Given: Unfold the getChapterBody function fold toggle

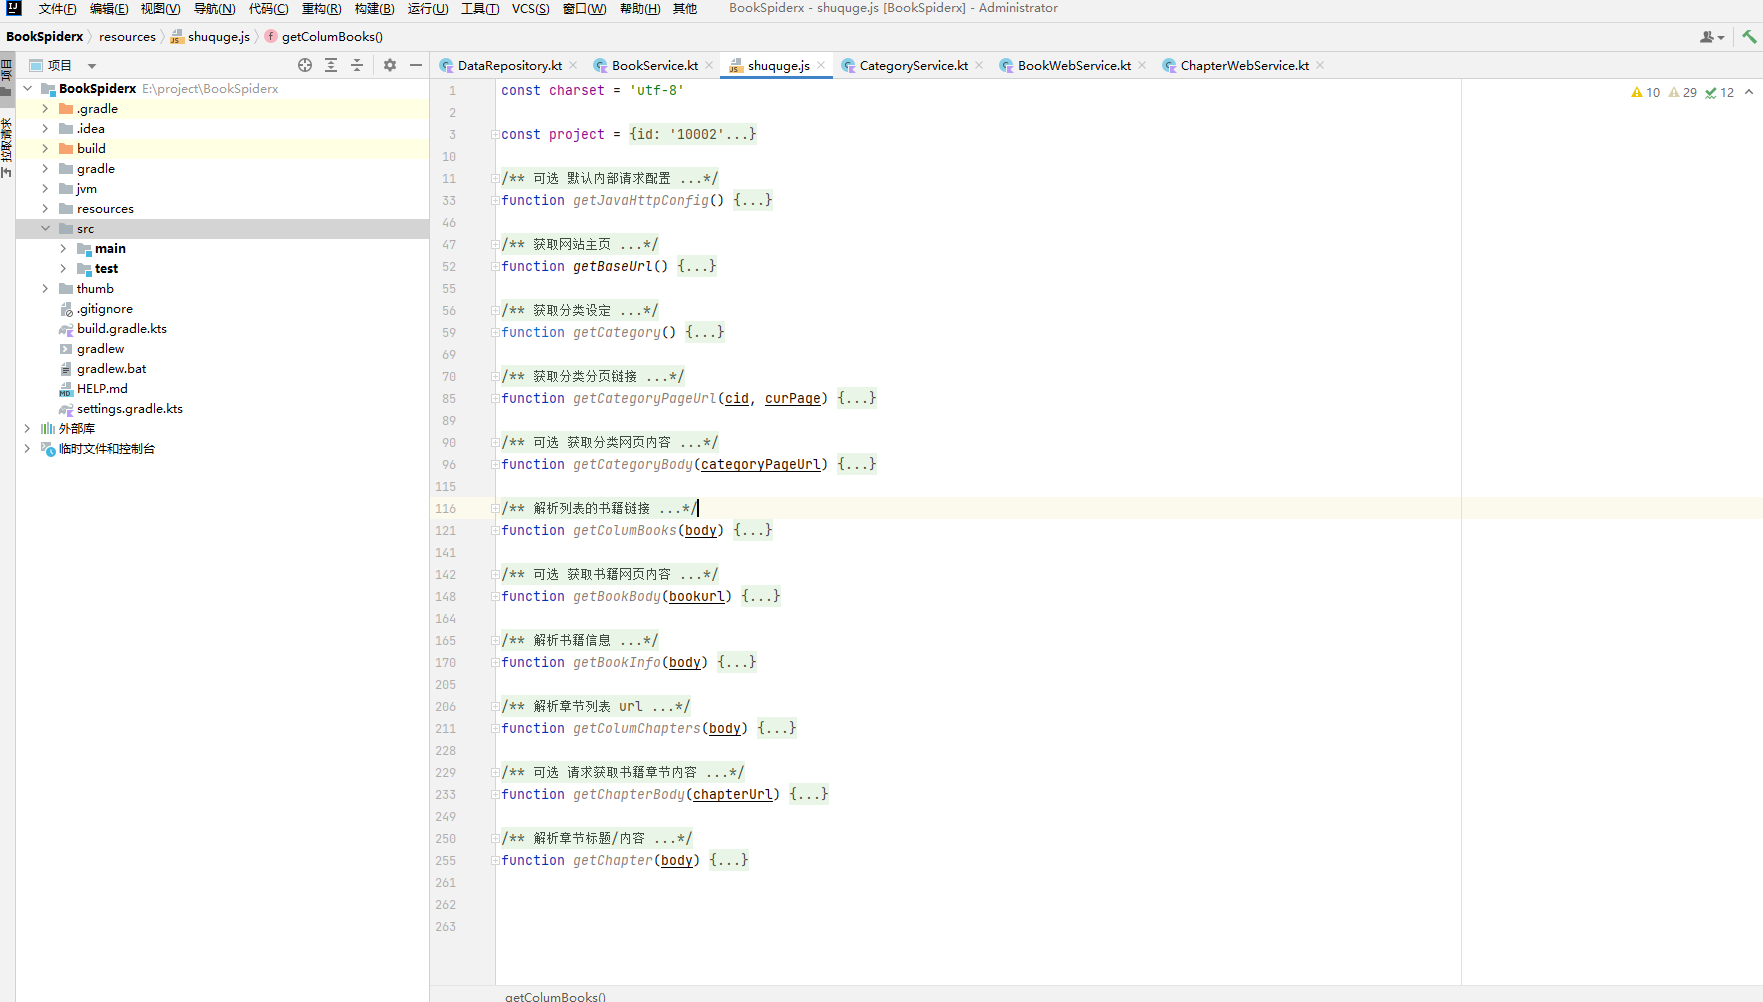Looking at the screenshot, I should tap(495, 794).
